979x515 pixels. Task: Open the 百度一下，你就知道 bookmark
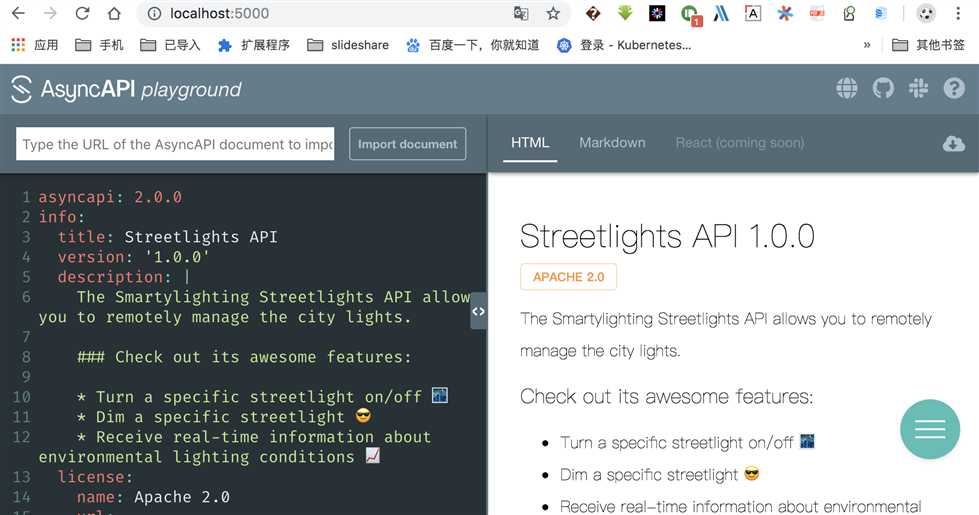click(x=473, y=45)
